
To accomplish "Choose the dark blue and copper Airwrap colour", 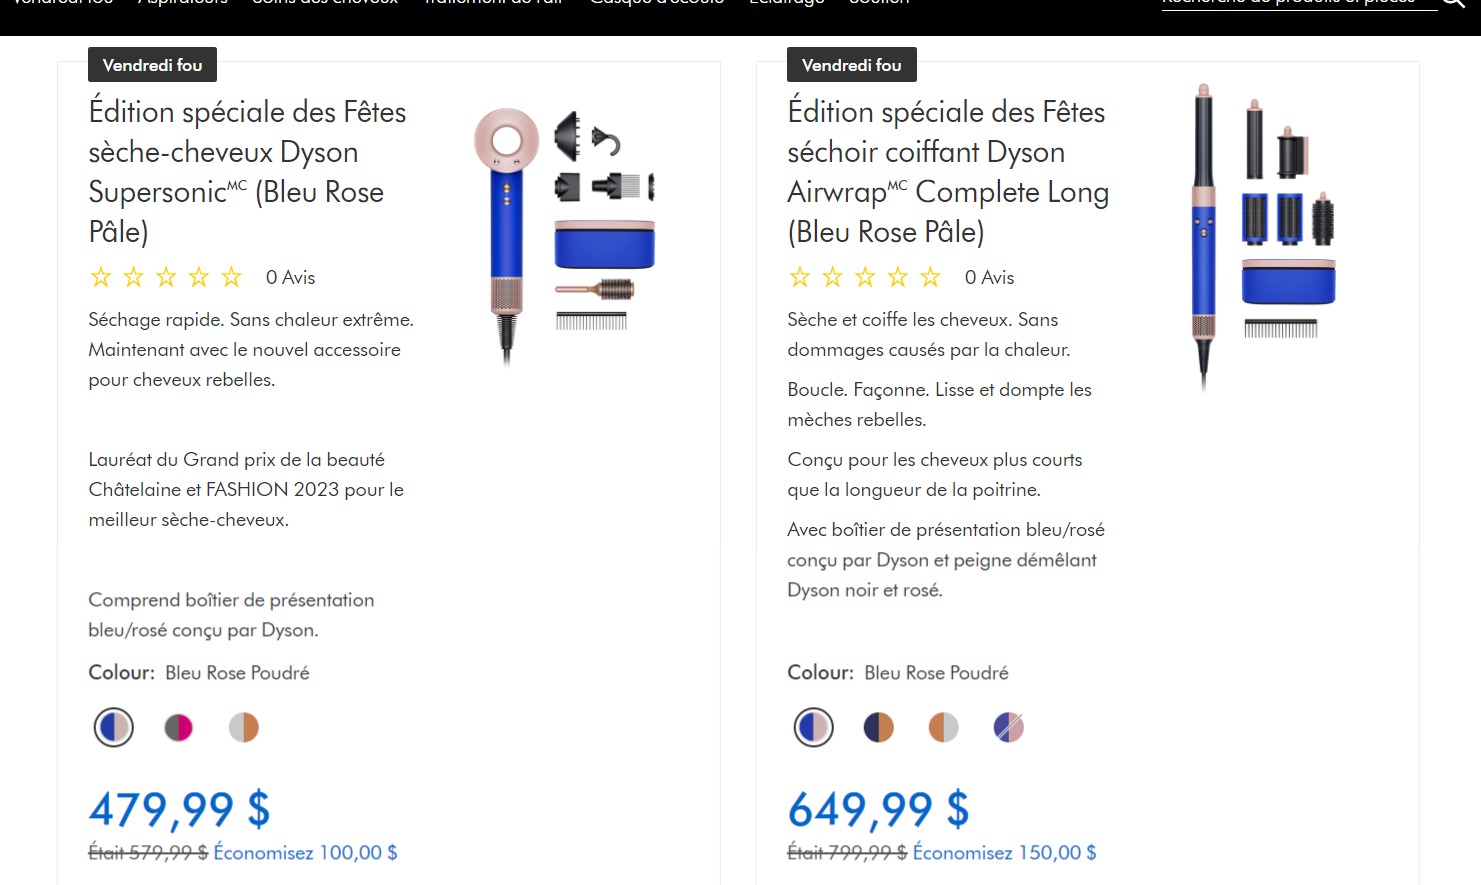I will [878, 727].
